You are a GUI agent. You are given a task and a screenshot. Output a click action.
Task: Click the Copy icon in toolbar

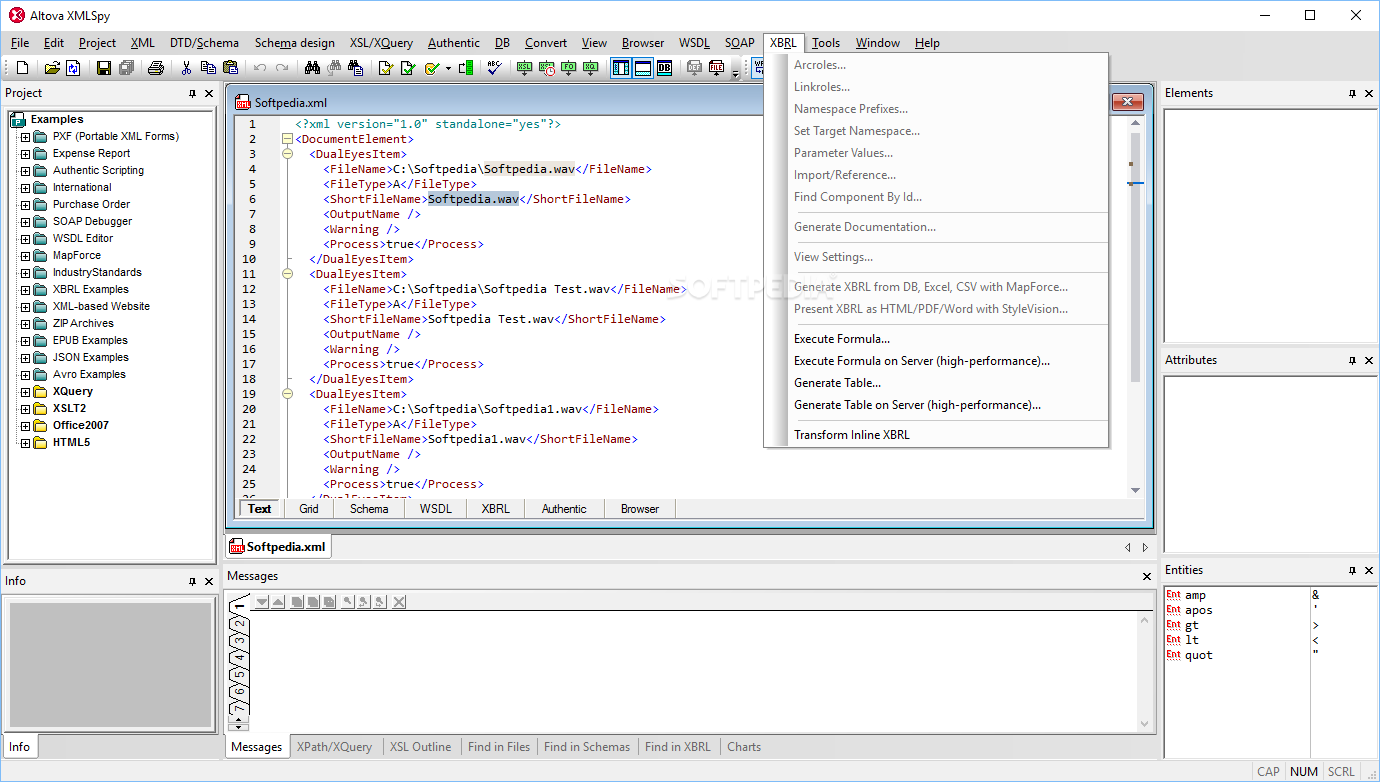[208, 68]
